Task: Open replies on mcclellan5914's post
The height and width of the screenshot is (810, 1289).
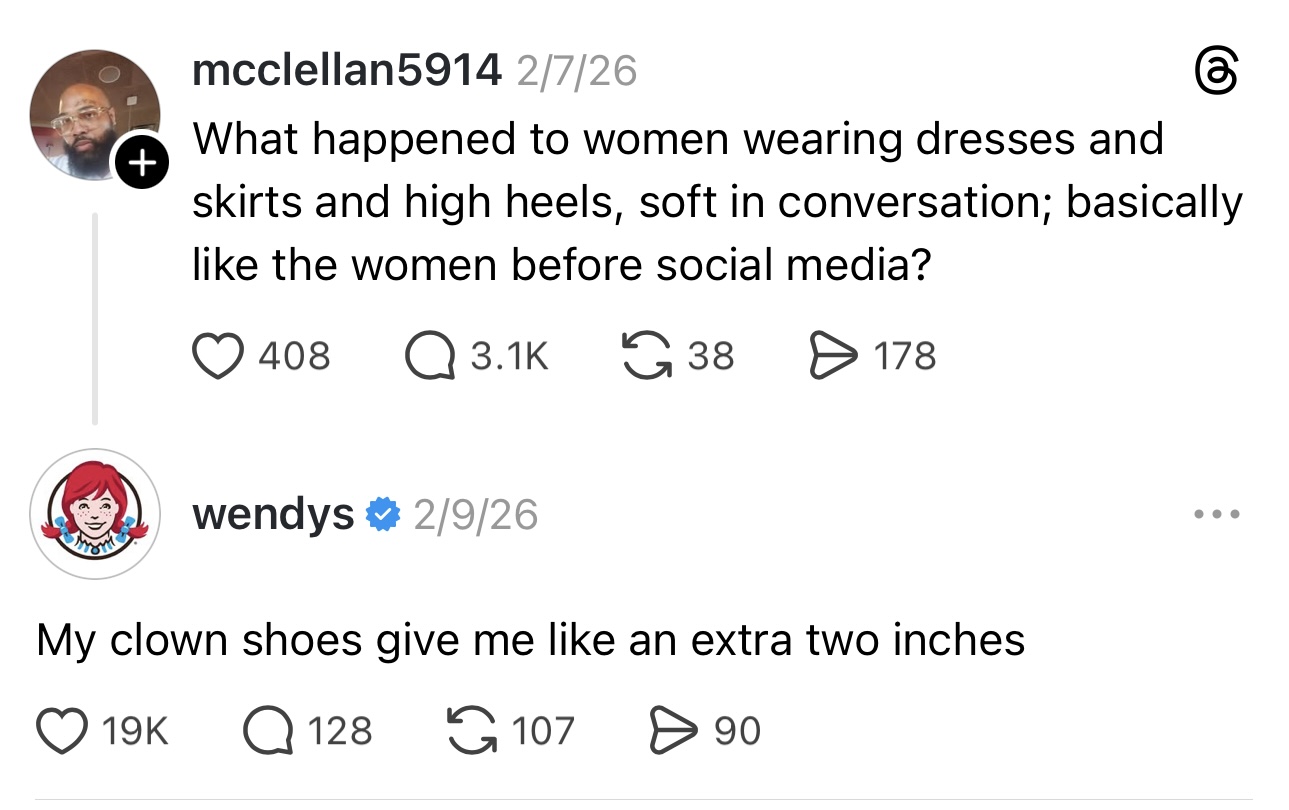Action: point(429,356)
